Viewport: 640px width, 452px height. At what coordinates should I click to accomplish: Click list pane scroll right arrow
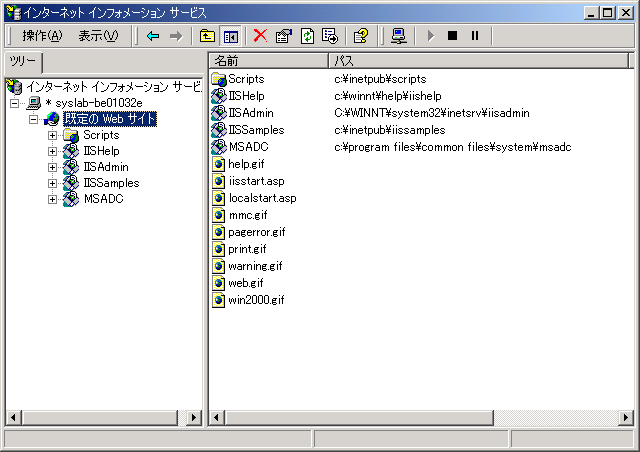[625, 417]
